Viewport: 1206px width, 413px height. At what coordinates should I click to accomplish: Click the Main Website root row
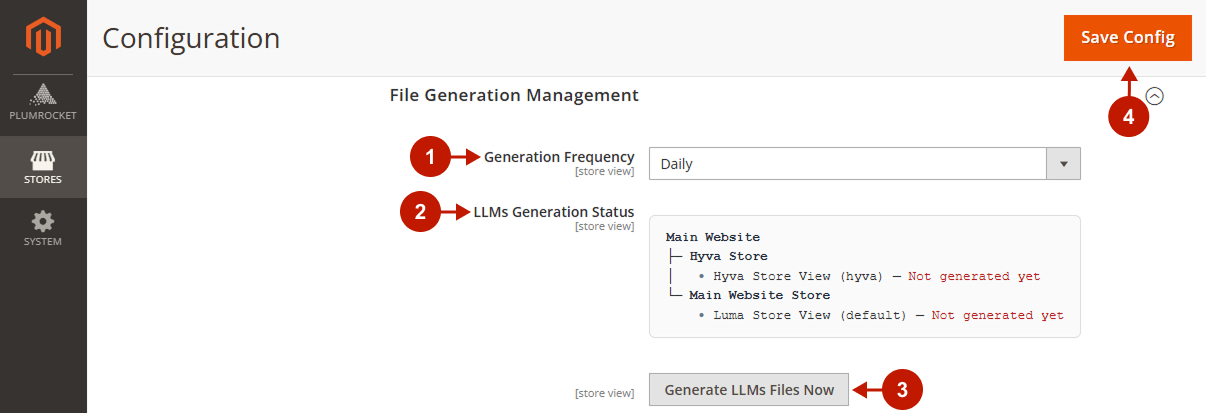[x=712, y=237]
